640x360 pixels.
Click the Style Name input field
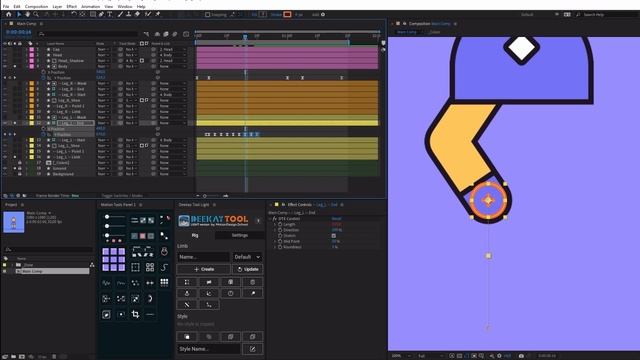(209, 349)
